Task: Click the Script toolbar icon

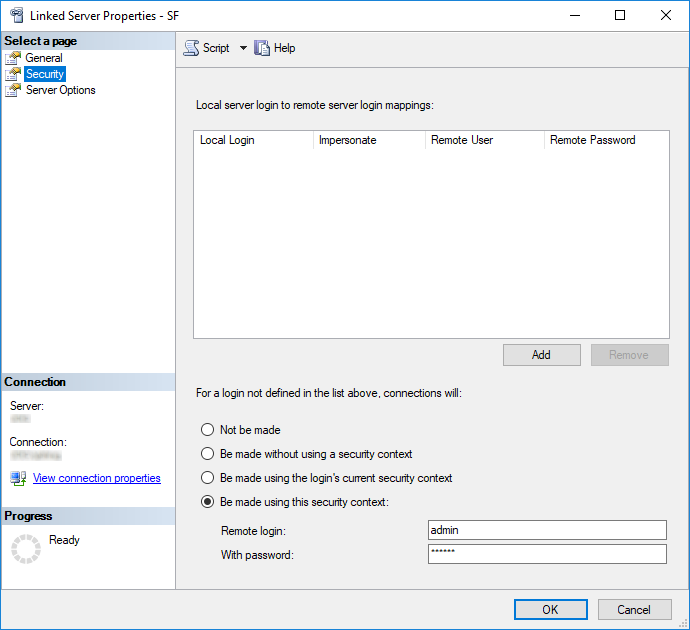Action: tap(191, 48)
